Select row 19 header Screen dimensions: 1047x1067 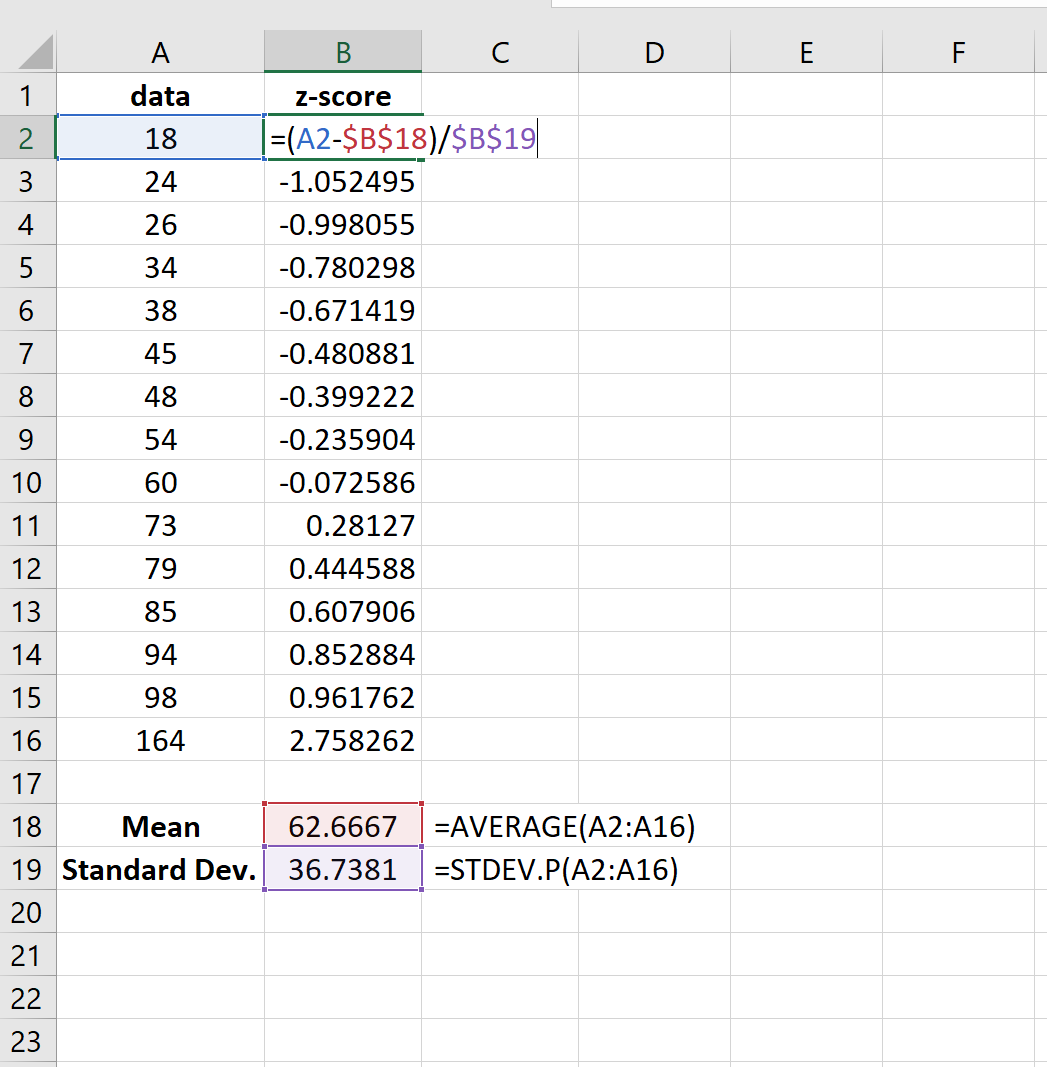point(27,870)
